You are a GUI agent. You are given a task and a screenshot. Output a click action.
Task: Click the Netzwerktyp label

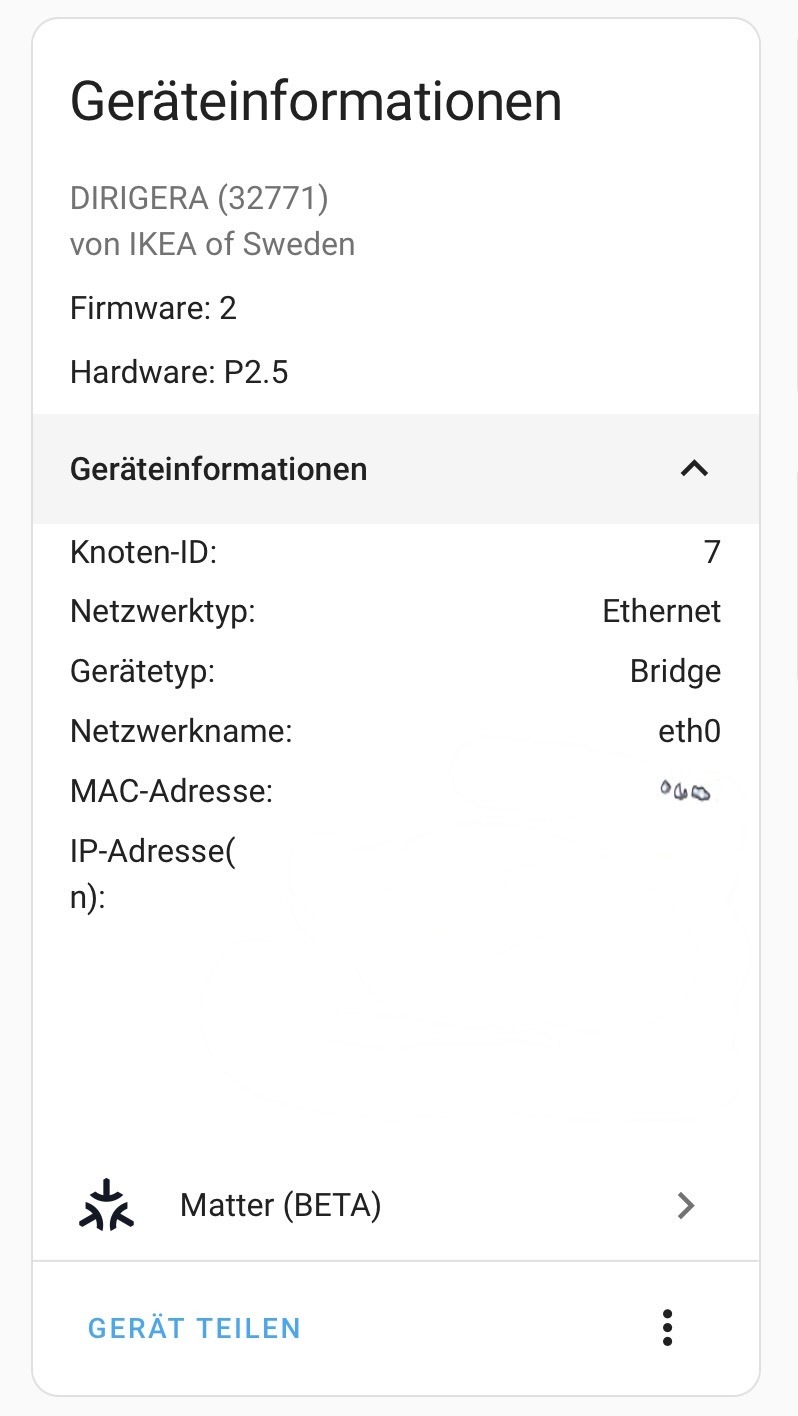[162, 611]
